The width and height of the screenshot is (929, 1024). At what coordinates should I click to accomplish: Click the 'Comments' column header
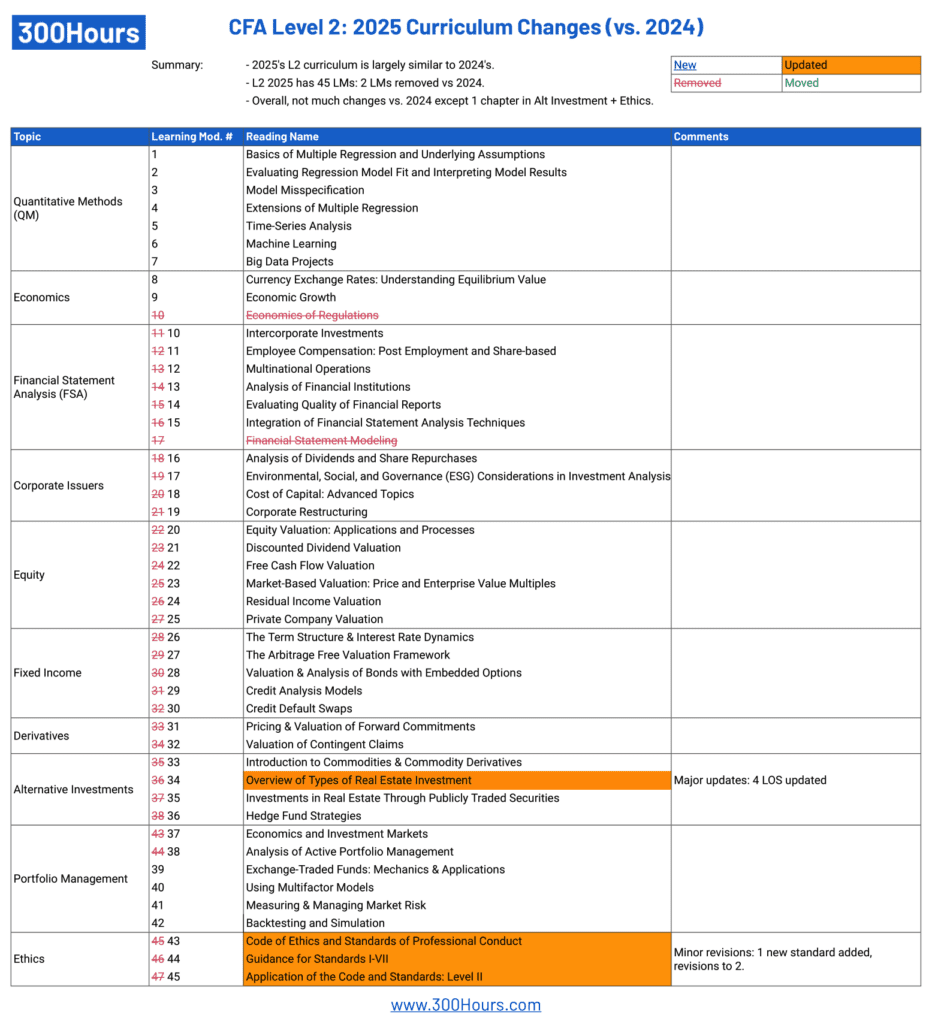pos(701,137)
